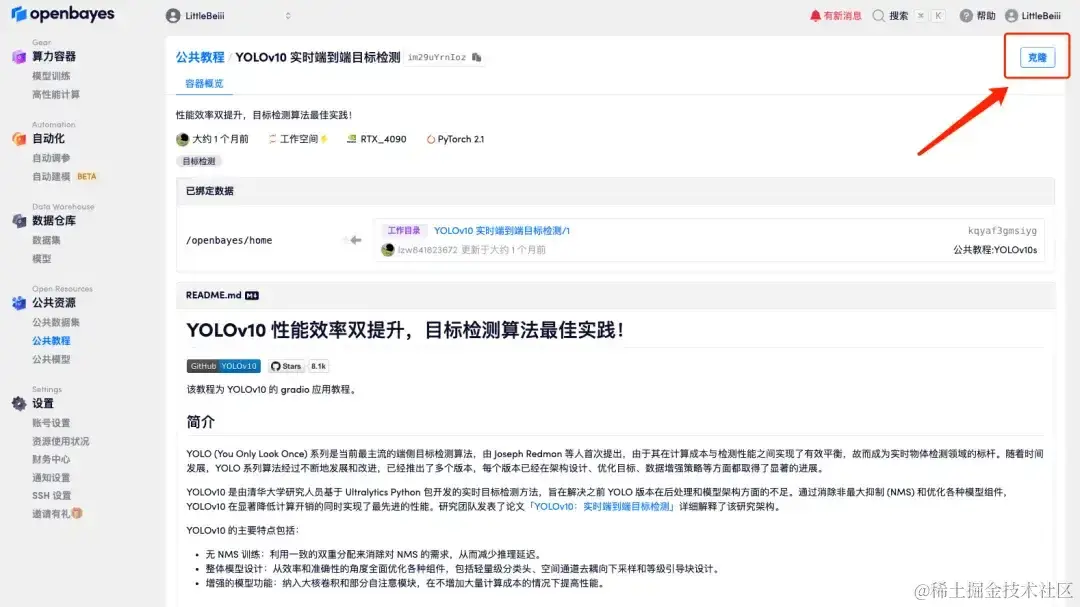Screen dimensions: 1080x607
Task: Click the 自动化 sidebar icon
Action: (x=19, y=138)
